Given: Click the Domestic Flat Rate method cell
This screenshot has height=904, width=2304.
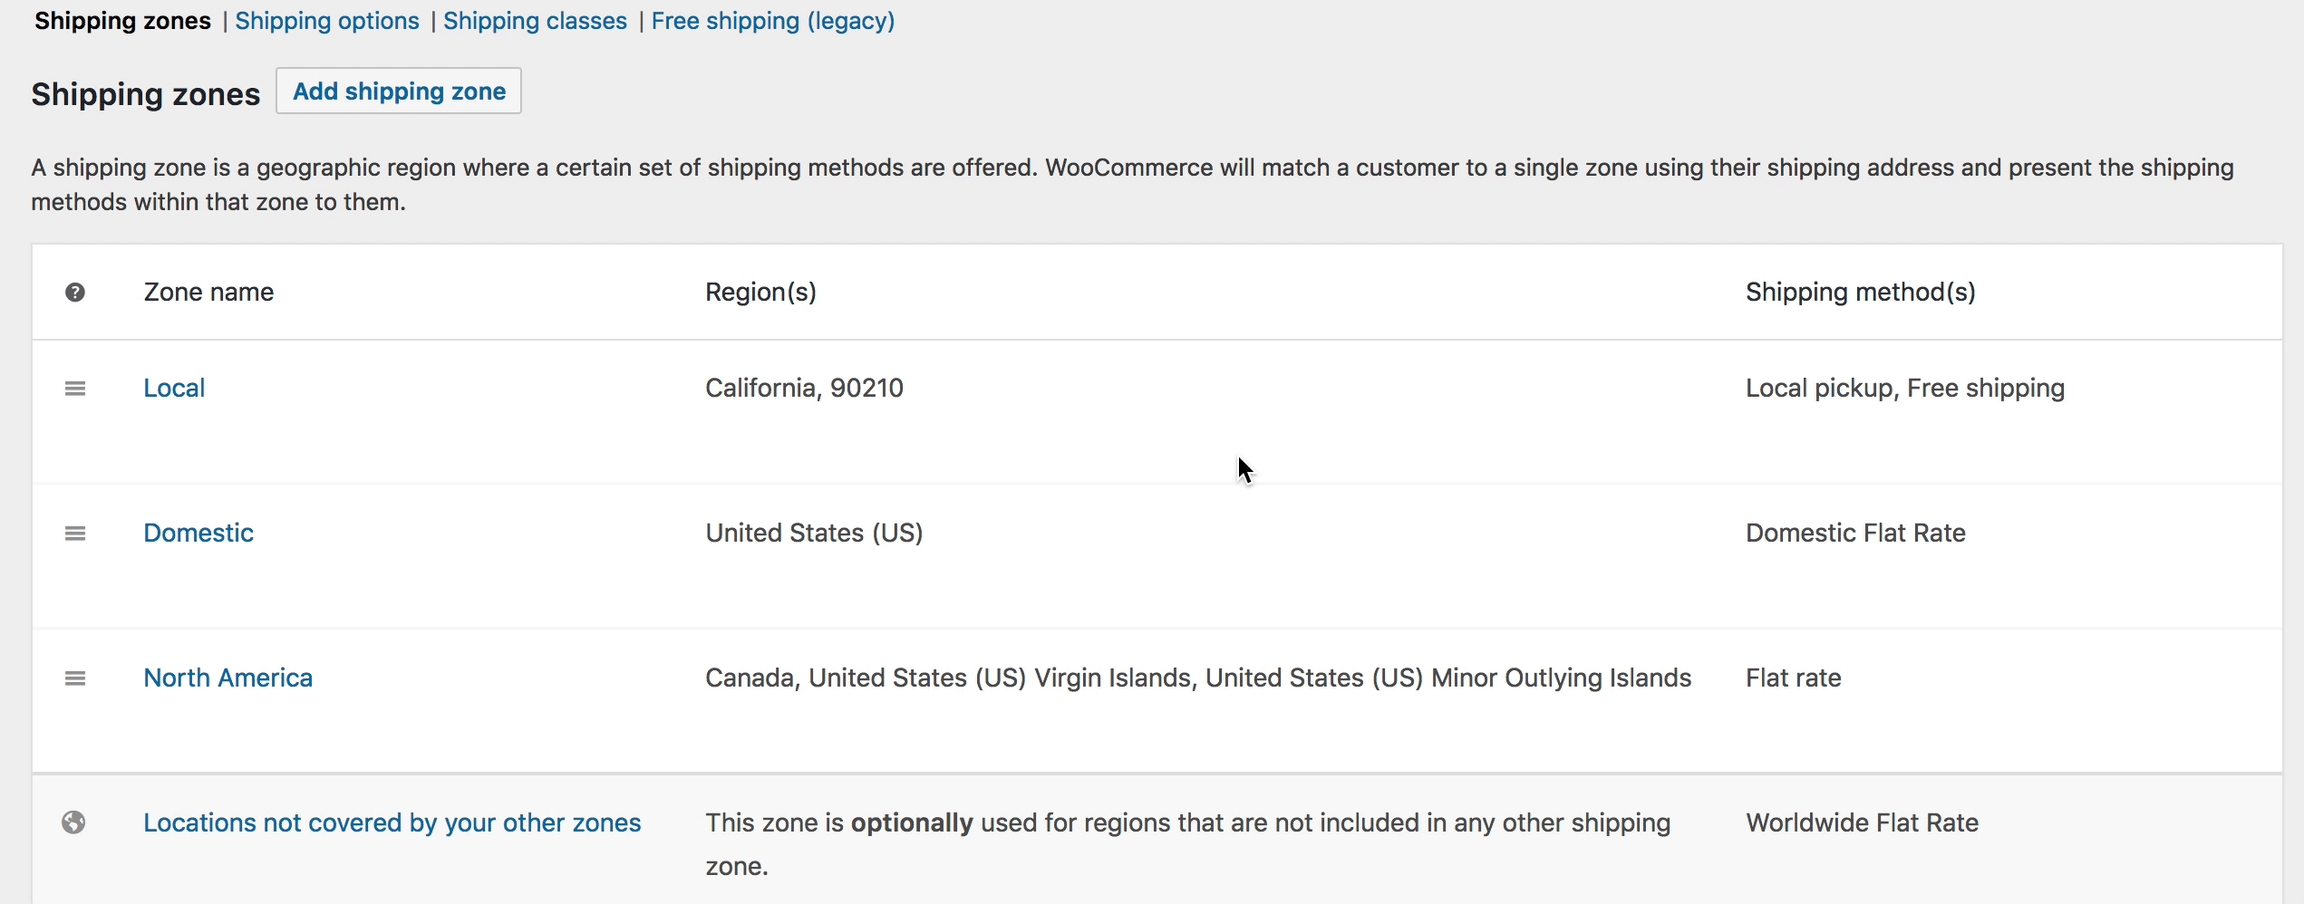Looking at the screenshot, I should coord(1855,533).
